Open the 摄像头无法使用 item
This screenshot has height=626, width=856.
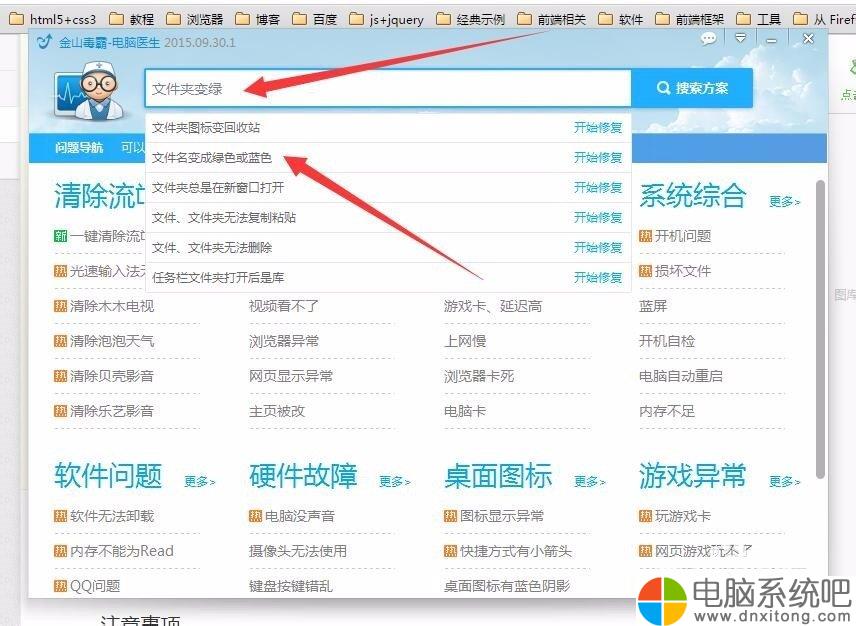click(298, 551)
